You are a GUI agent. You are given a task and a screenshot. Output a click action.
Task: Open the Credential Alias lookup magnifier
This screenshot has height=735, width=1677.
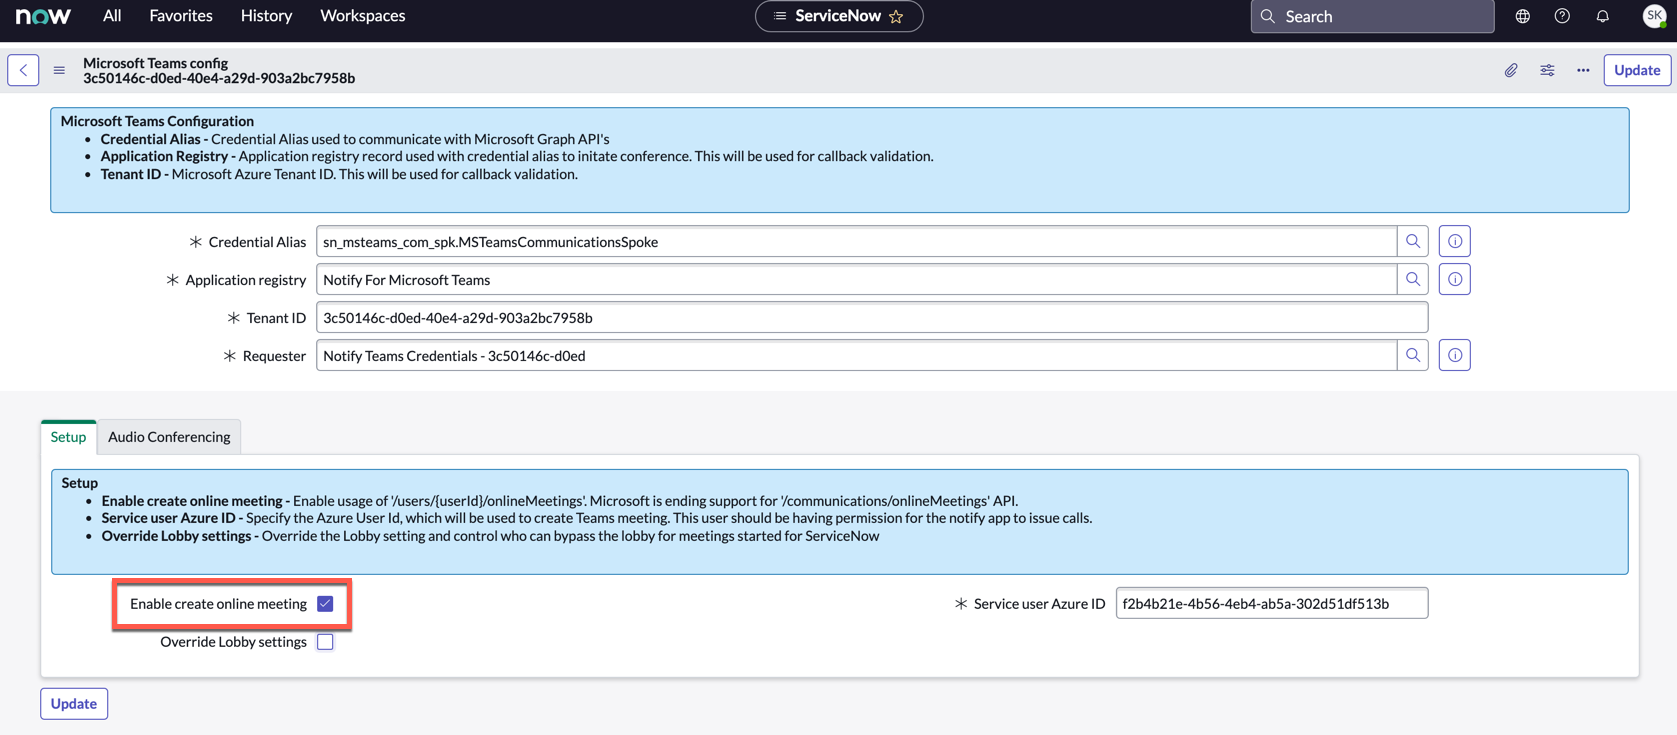tap(1413, 241)
